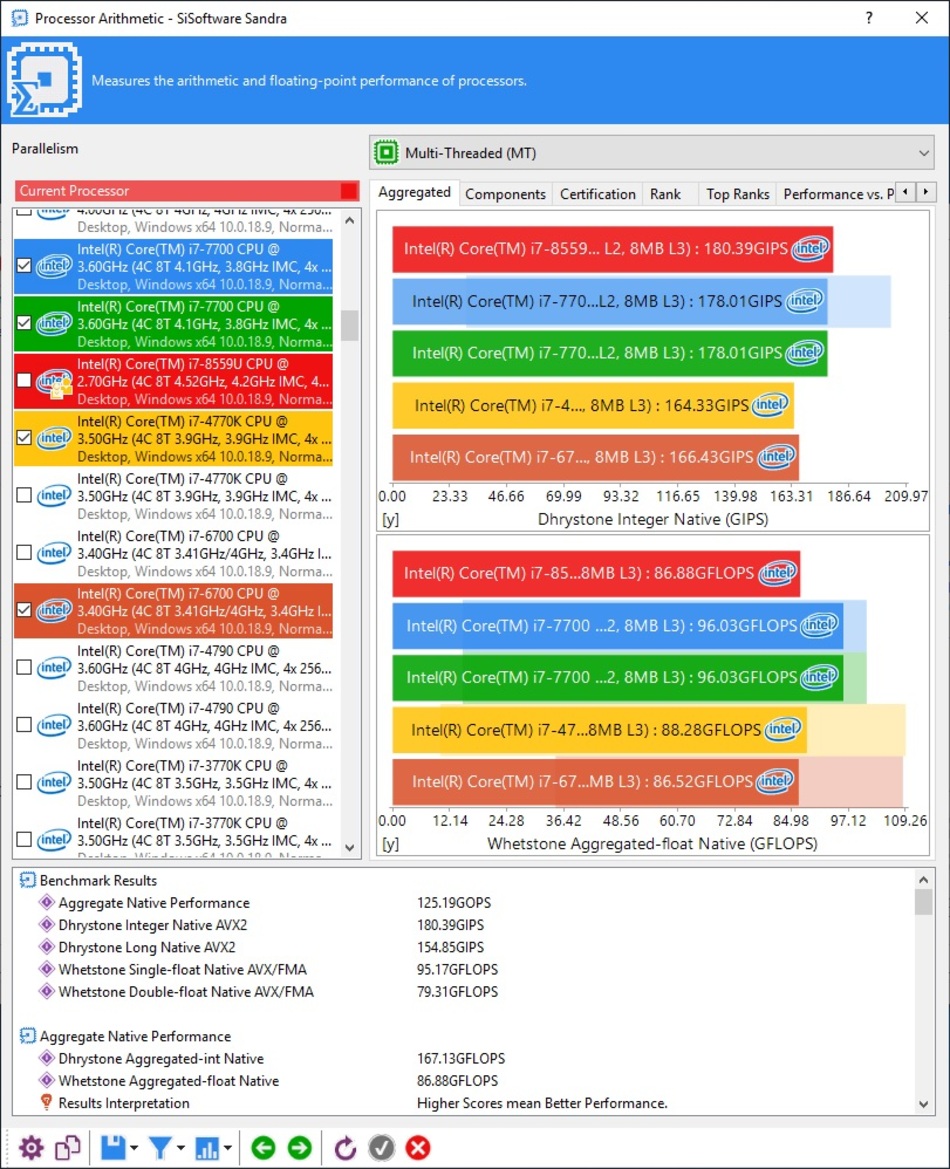Click Intel logo of yellow i7-4770K entry
The width and height of the screenshot is (950, 1169).
(54, 438)
